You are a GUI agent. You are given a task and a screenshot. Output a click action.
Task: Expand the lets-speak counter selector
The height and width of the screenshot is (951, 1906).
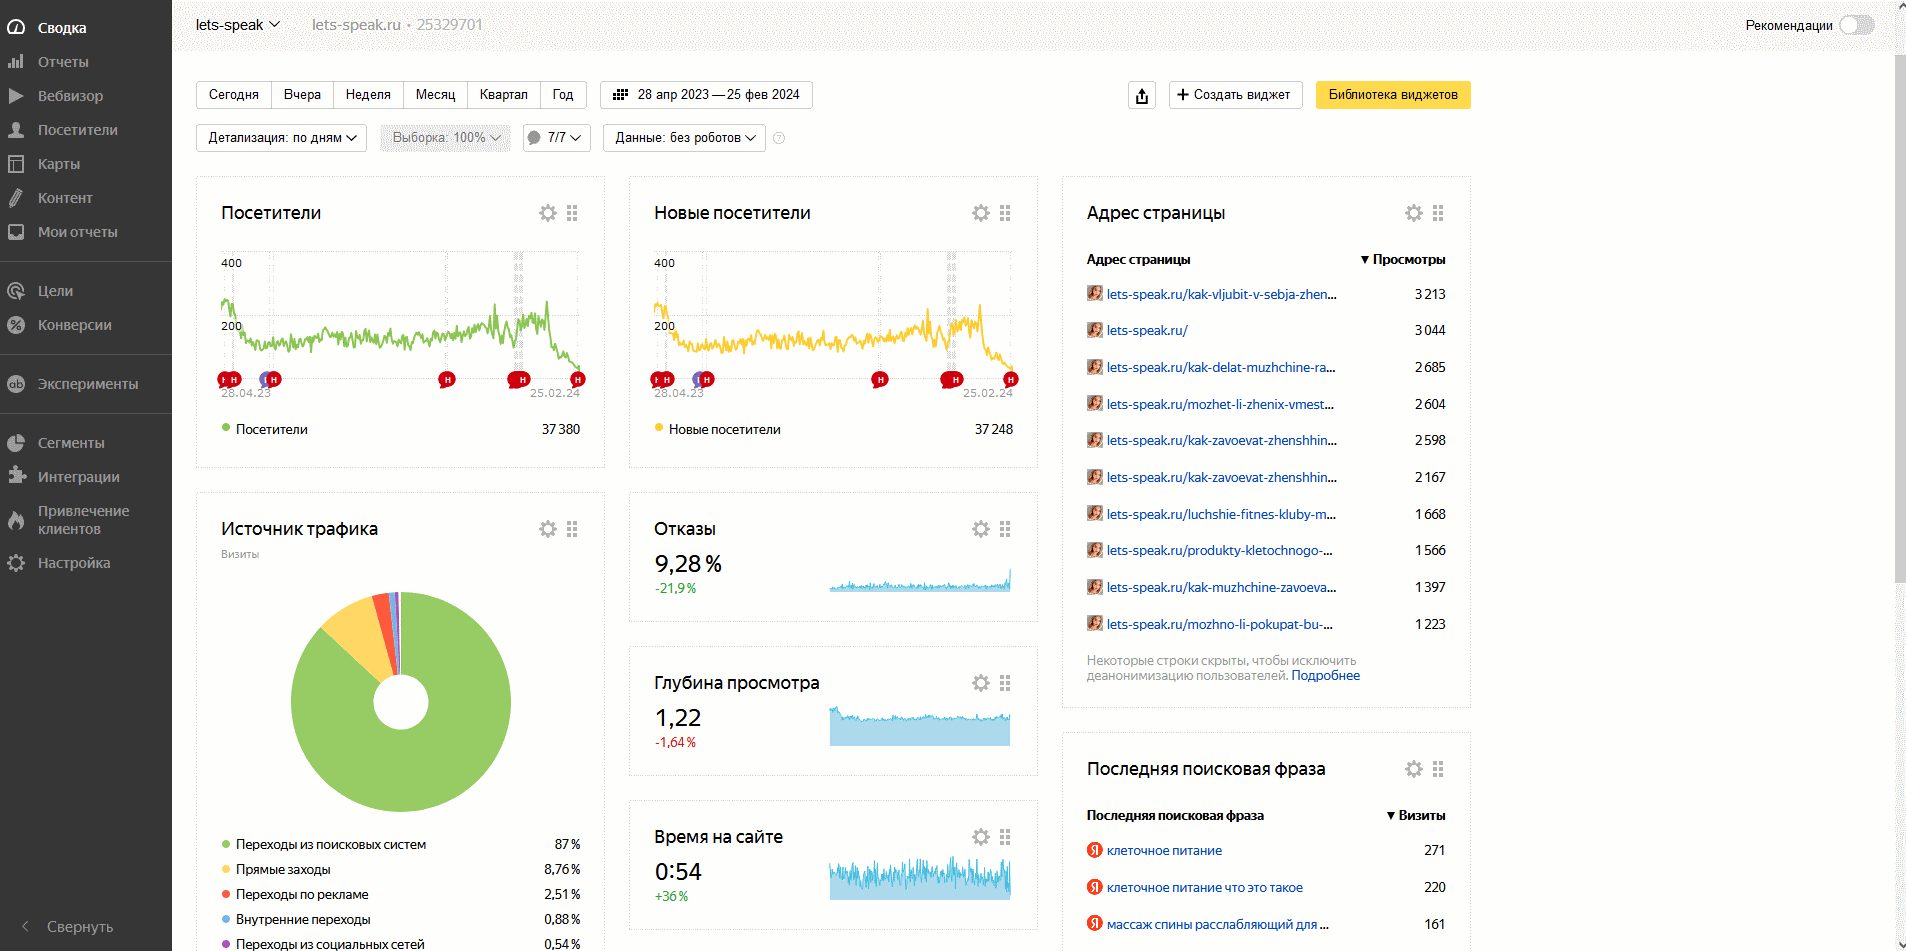[x=238, y=25]
